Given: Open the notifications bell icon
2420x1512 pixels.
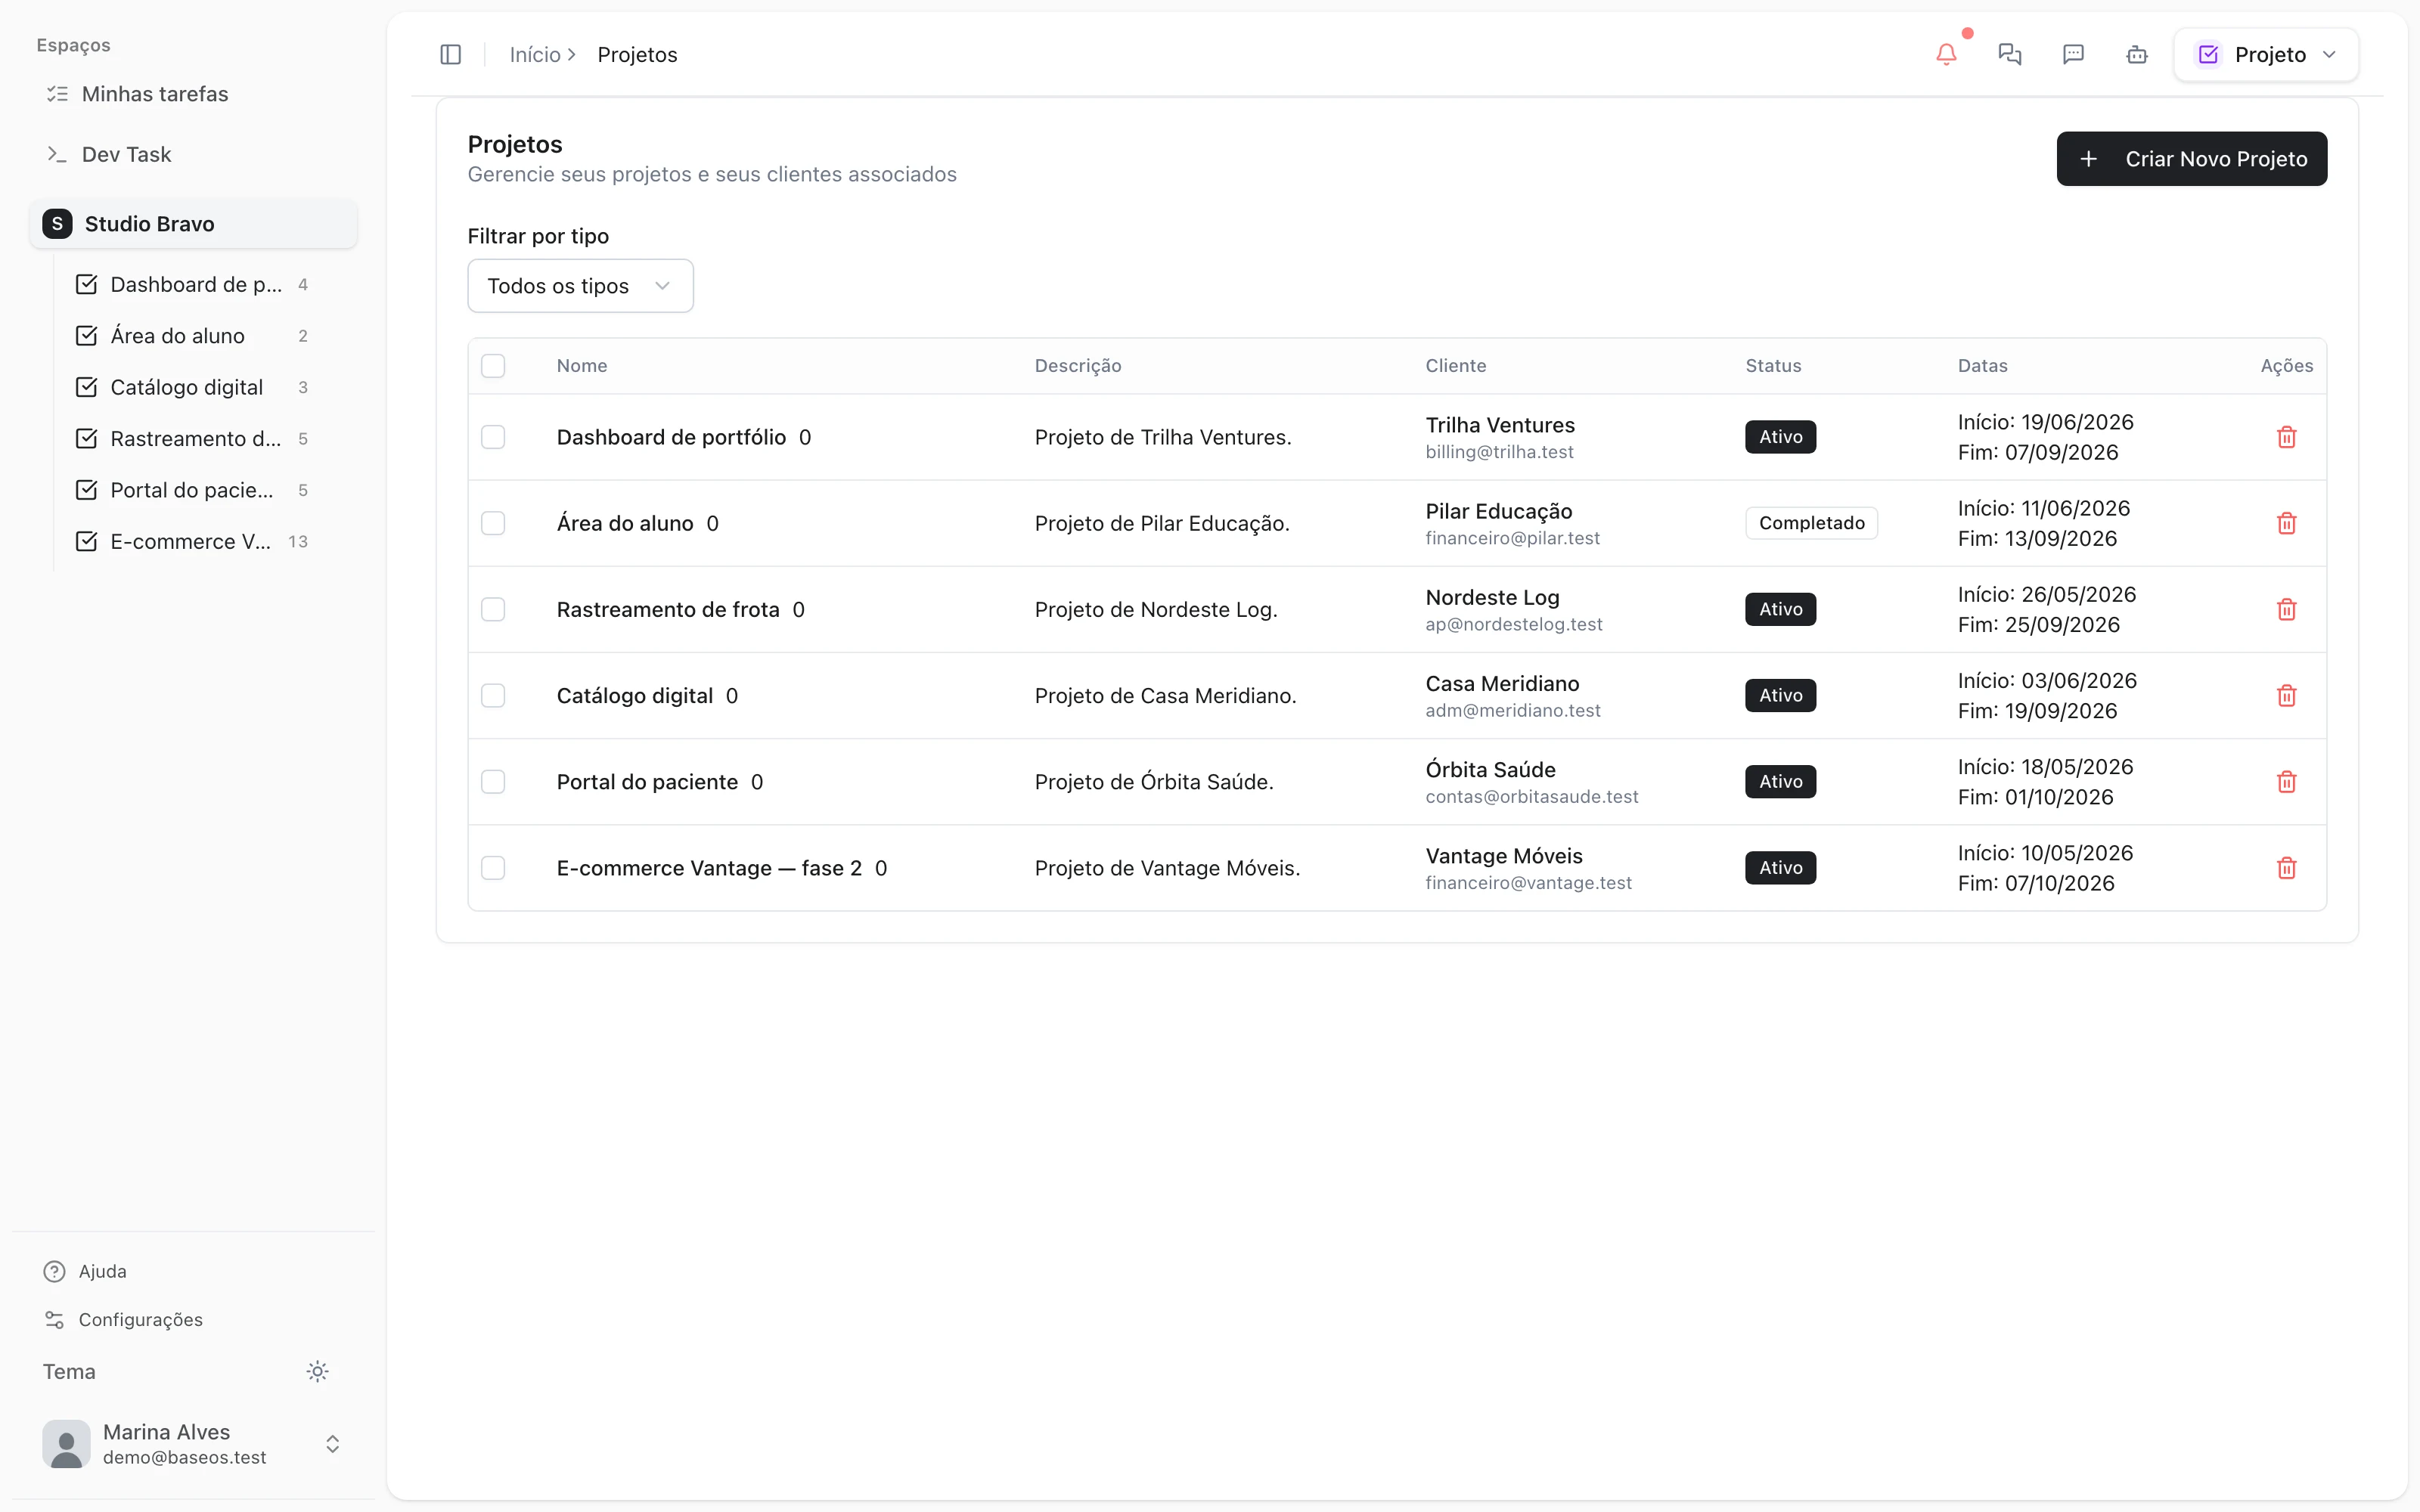Looking at the screenshot, I should pos(1946,54).
